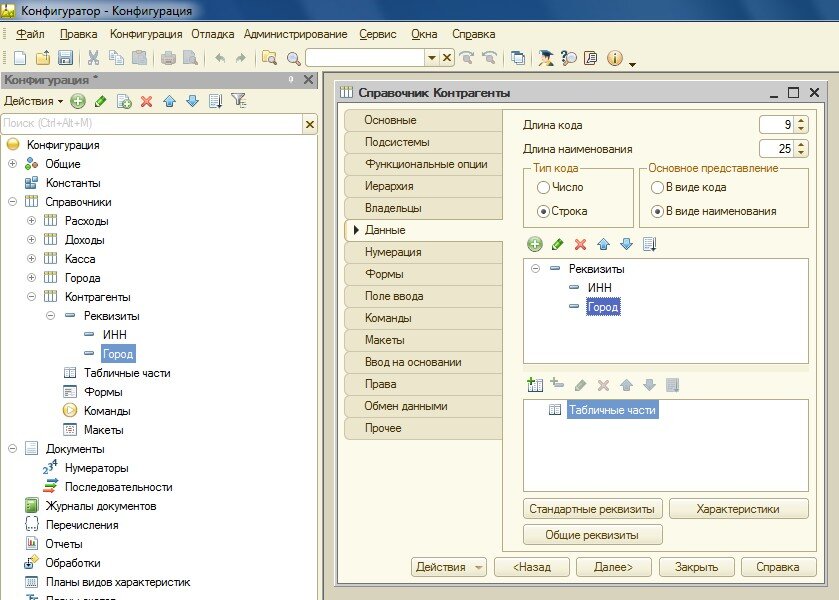Screen dimensions: 839x600
Task: Click the Undo arrow icon
Action: coord(219,58)
